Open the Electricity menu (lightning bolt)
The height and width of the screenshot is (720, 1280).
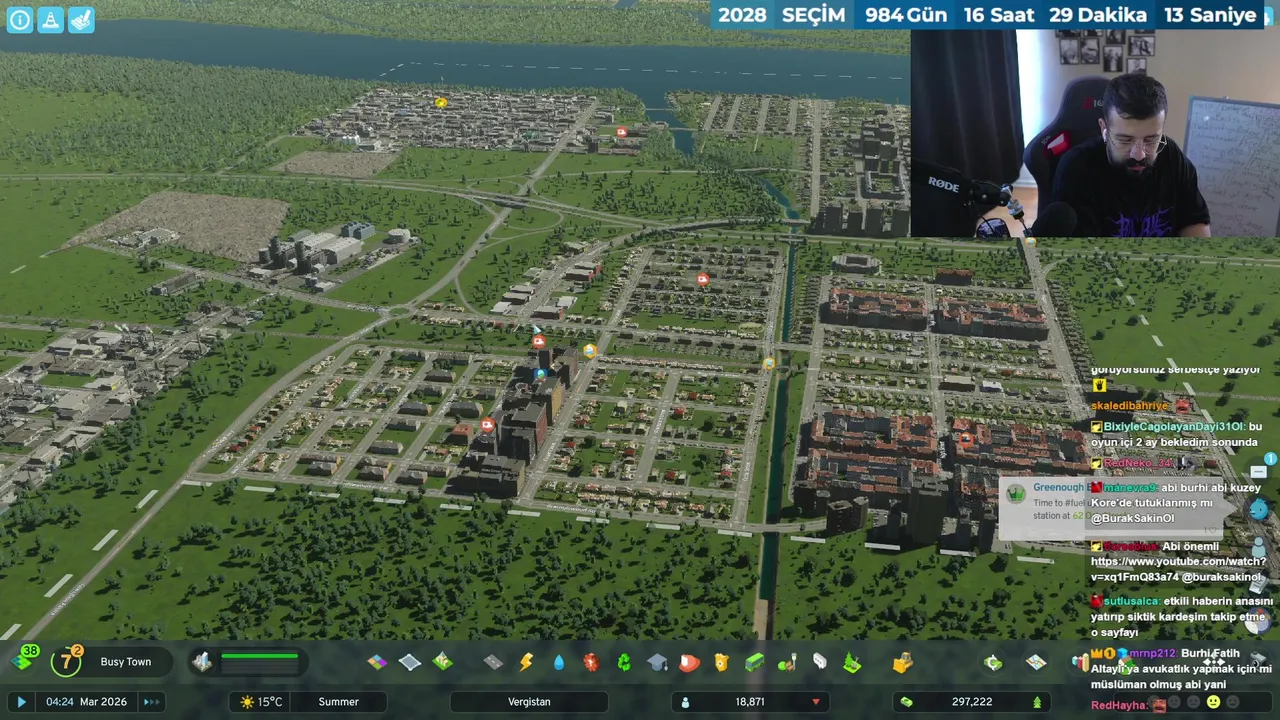click(526, 662)
